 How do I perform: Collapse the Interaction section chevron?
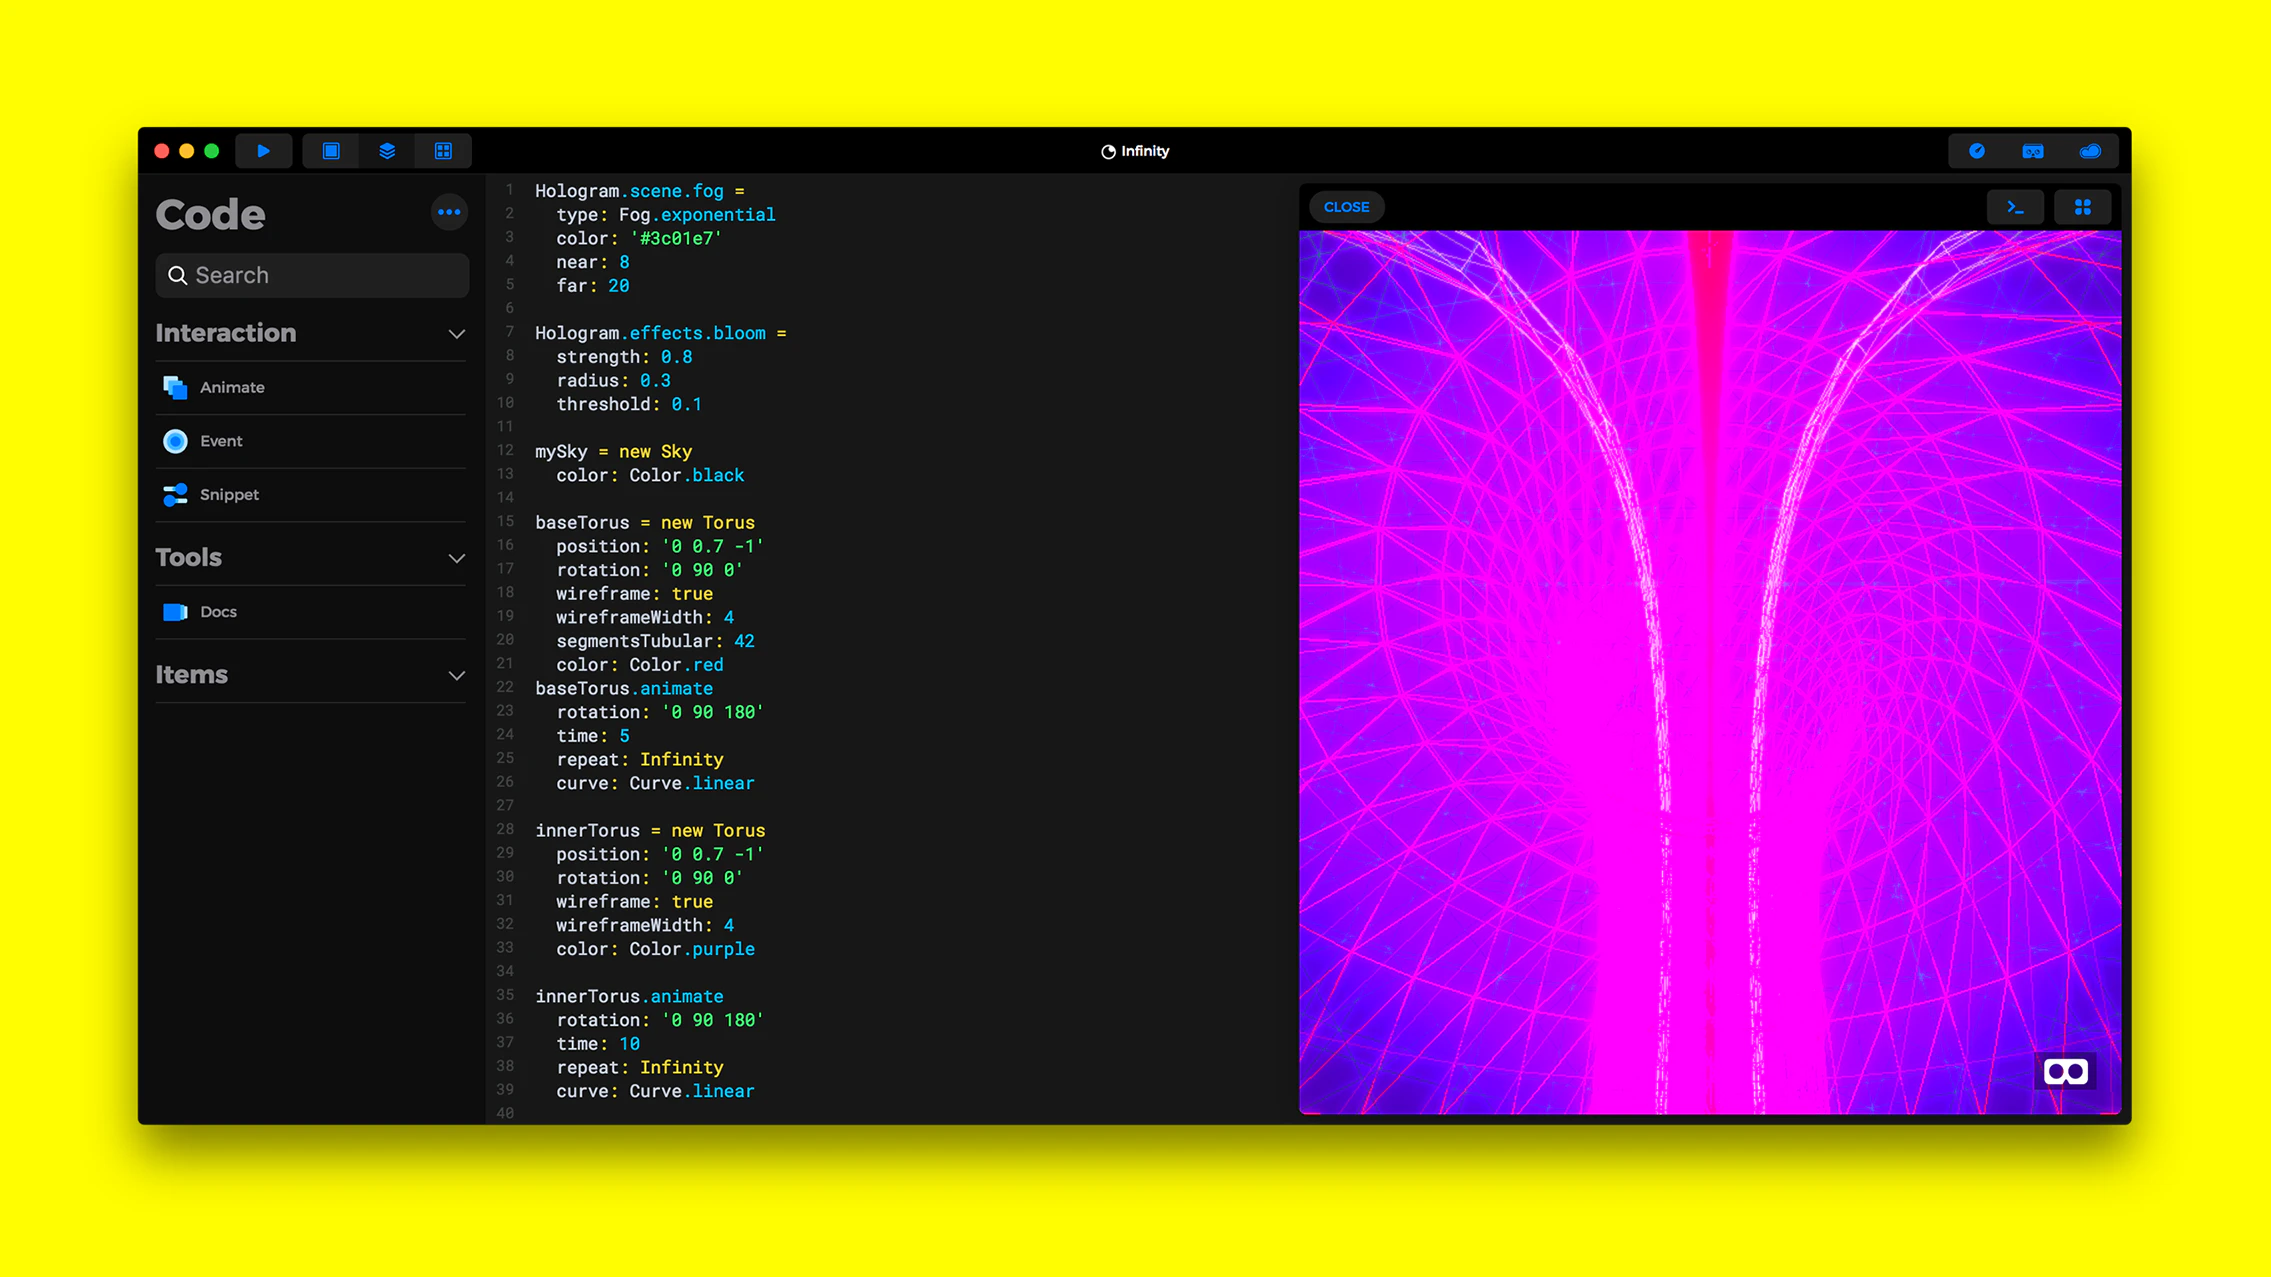coord(456,334)
